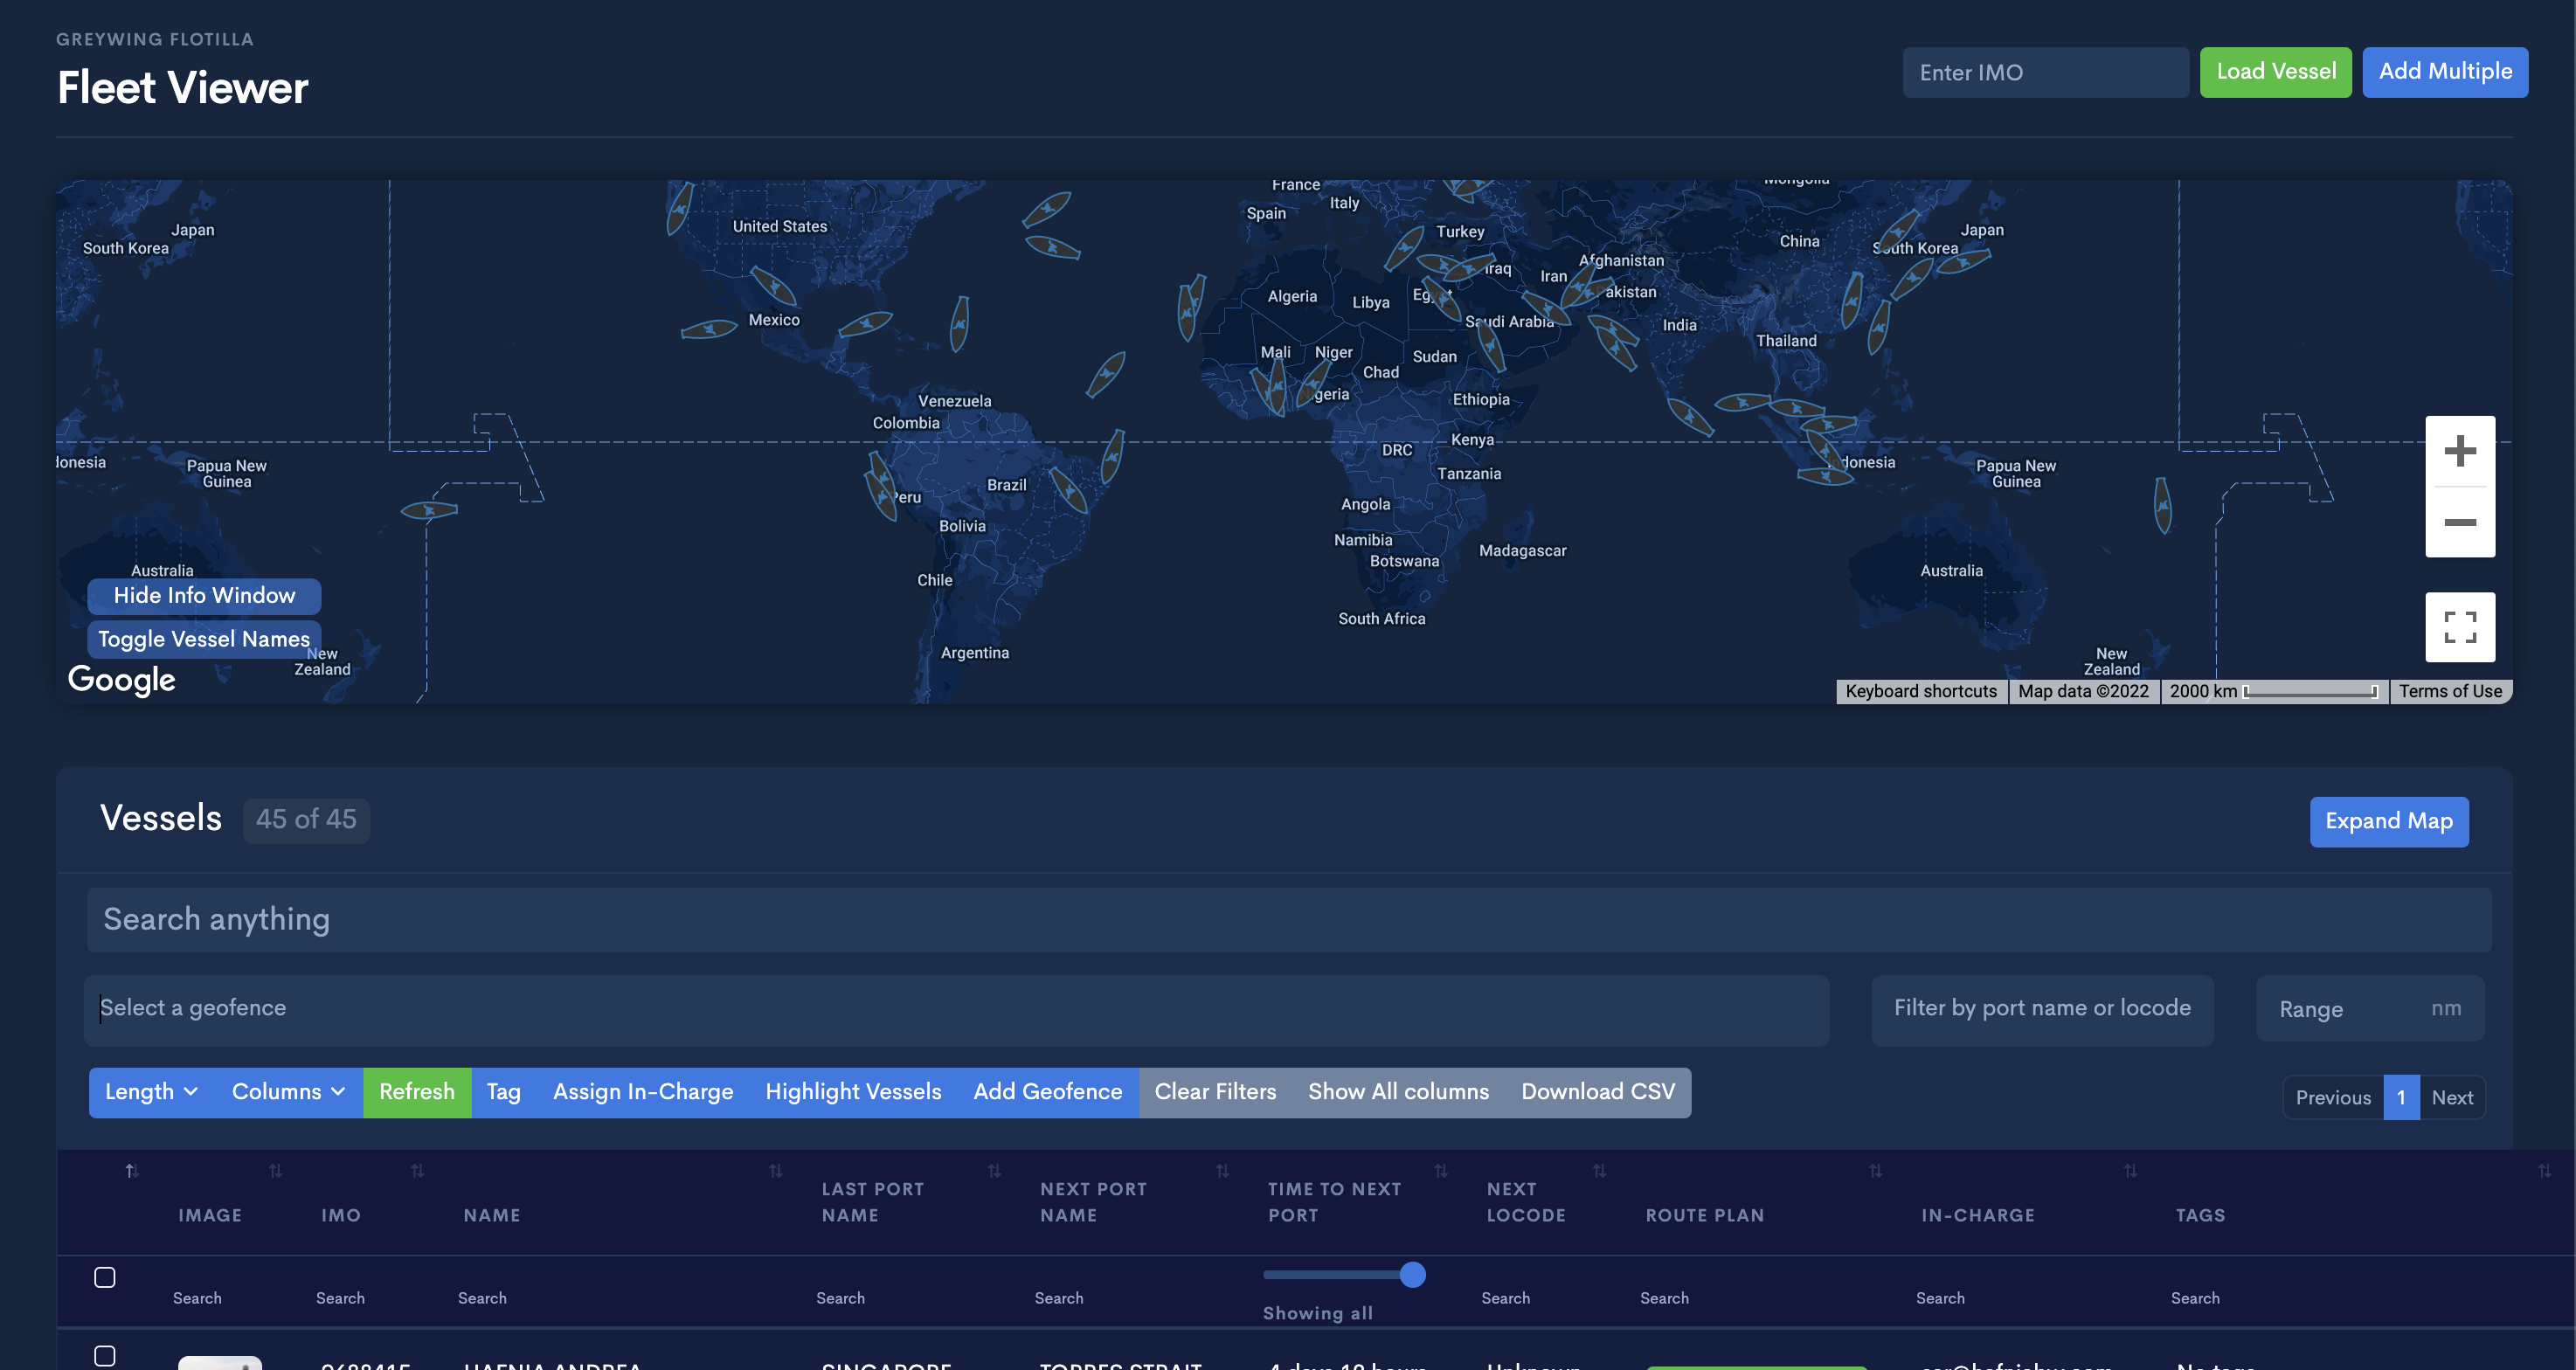Sort the table by IMO column
This screenshot has width=2576, height=1370.
[417, 1170]
